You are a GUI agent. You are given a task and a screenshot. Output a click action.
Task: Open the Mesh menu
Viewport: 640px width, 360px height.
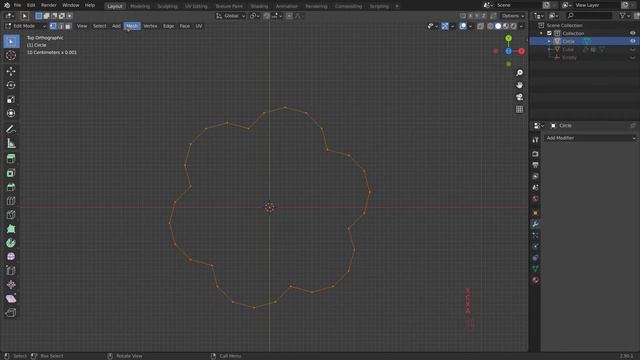(132, 26)
